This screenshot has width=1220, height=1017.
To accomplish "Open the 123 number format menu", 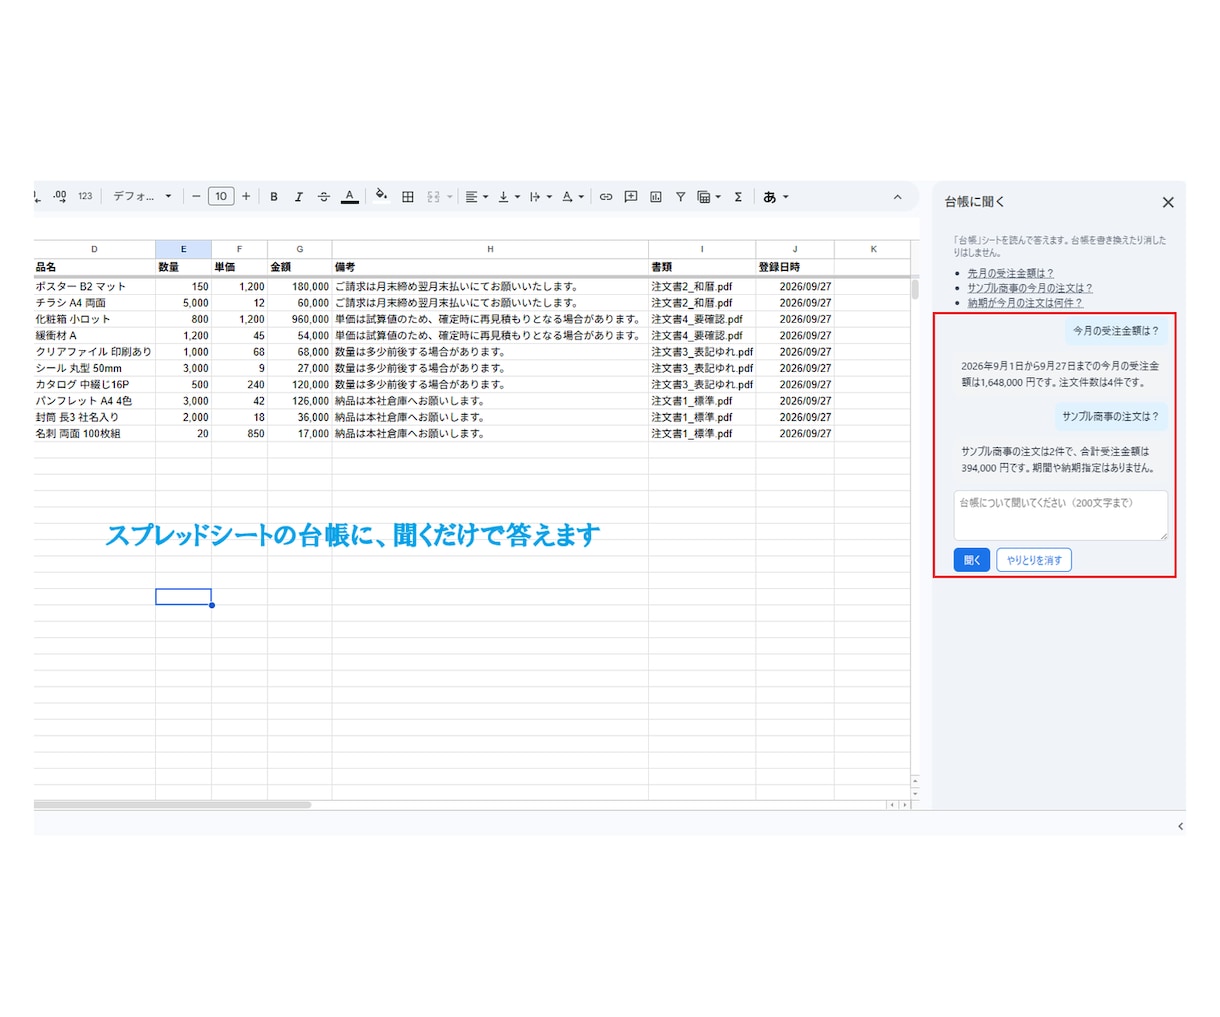I will click(85, 197).
